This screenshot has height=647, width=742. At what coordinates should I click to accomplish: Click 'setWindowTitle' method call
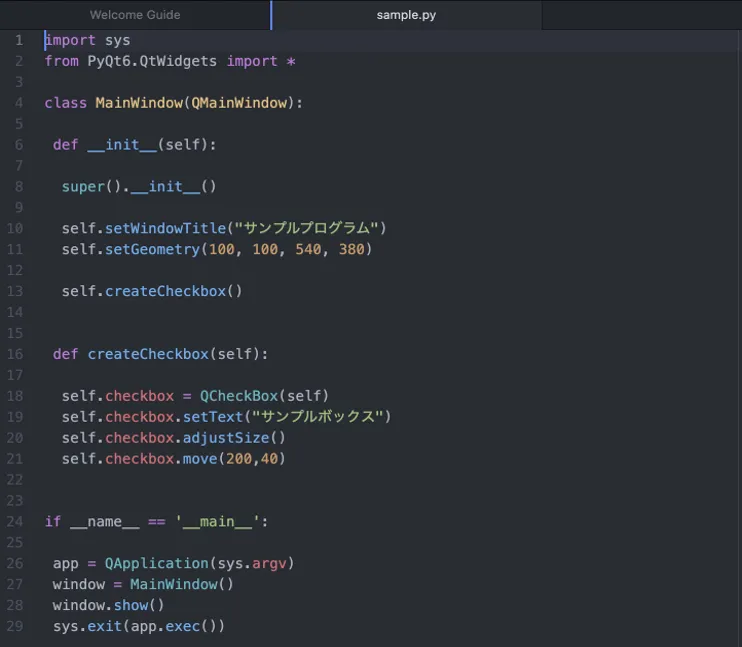coord(165,228)
